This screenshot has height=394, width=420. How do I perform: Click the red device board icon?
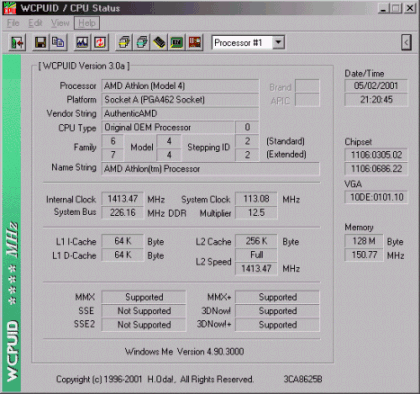tap(195, 42)
